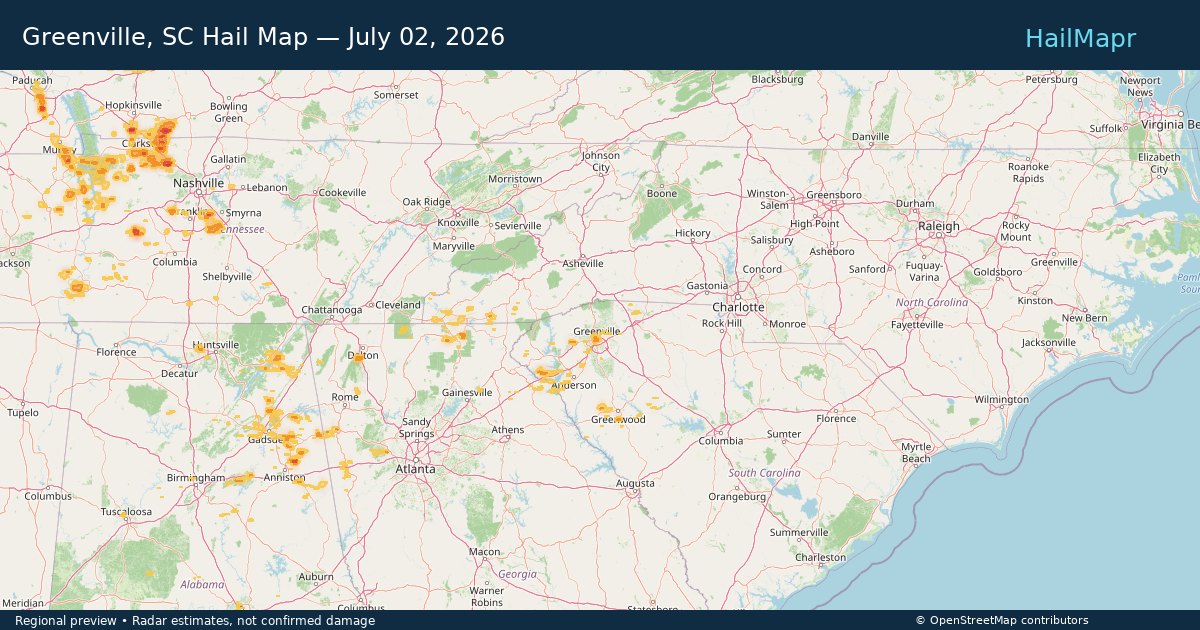Click the Jacksonville city label
The image size is (1200, 630).
coord(1049,343)
